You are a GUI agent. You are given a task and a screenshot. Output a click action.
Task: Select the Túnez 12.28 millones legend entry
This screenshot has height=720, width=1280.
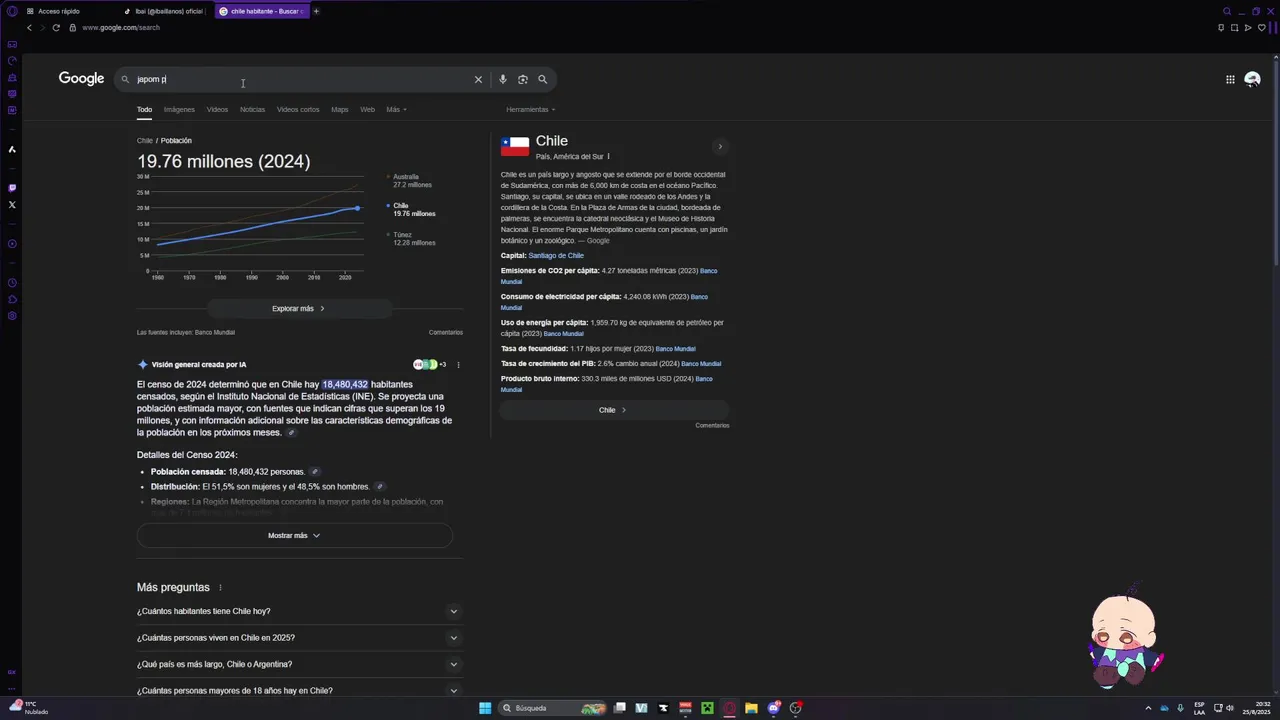(413, 239)
